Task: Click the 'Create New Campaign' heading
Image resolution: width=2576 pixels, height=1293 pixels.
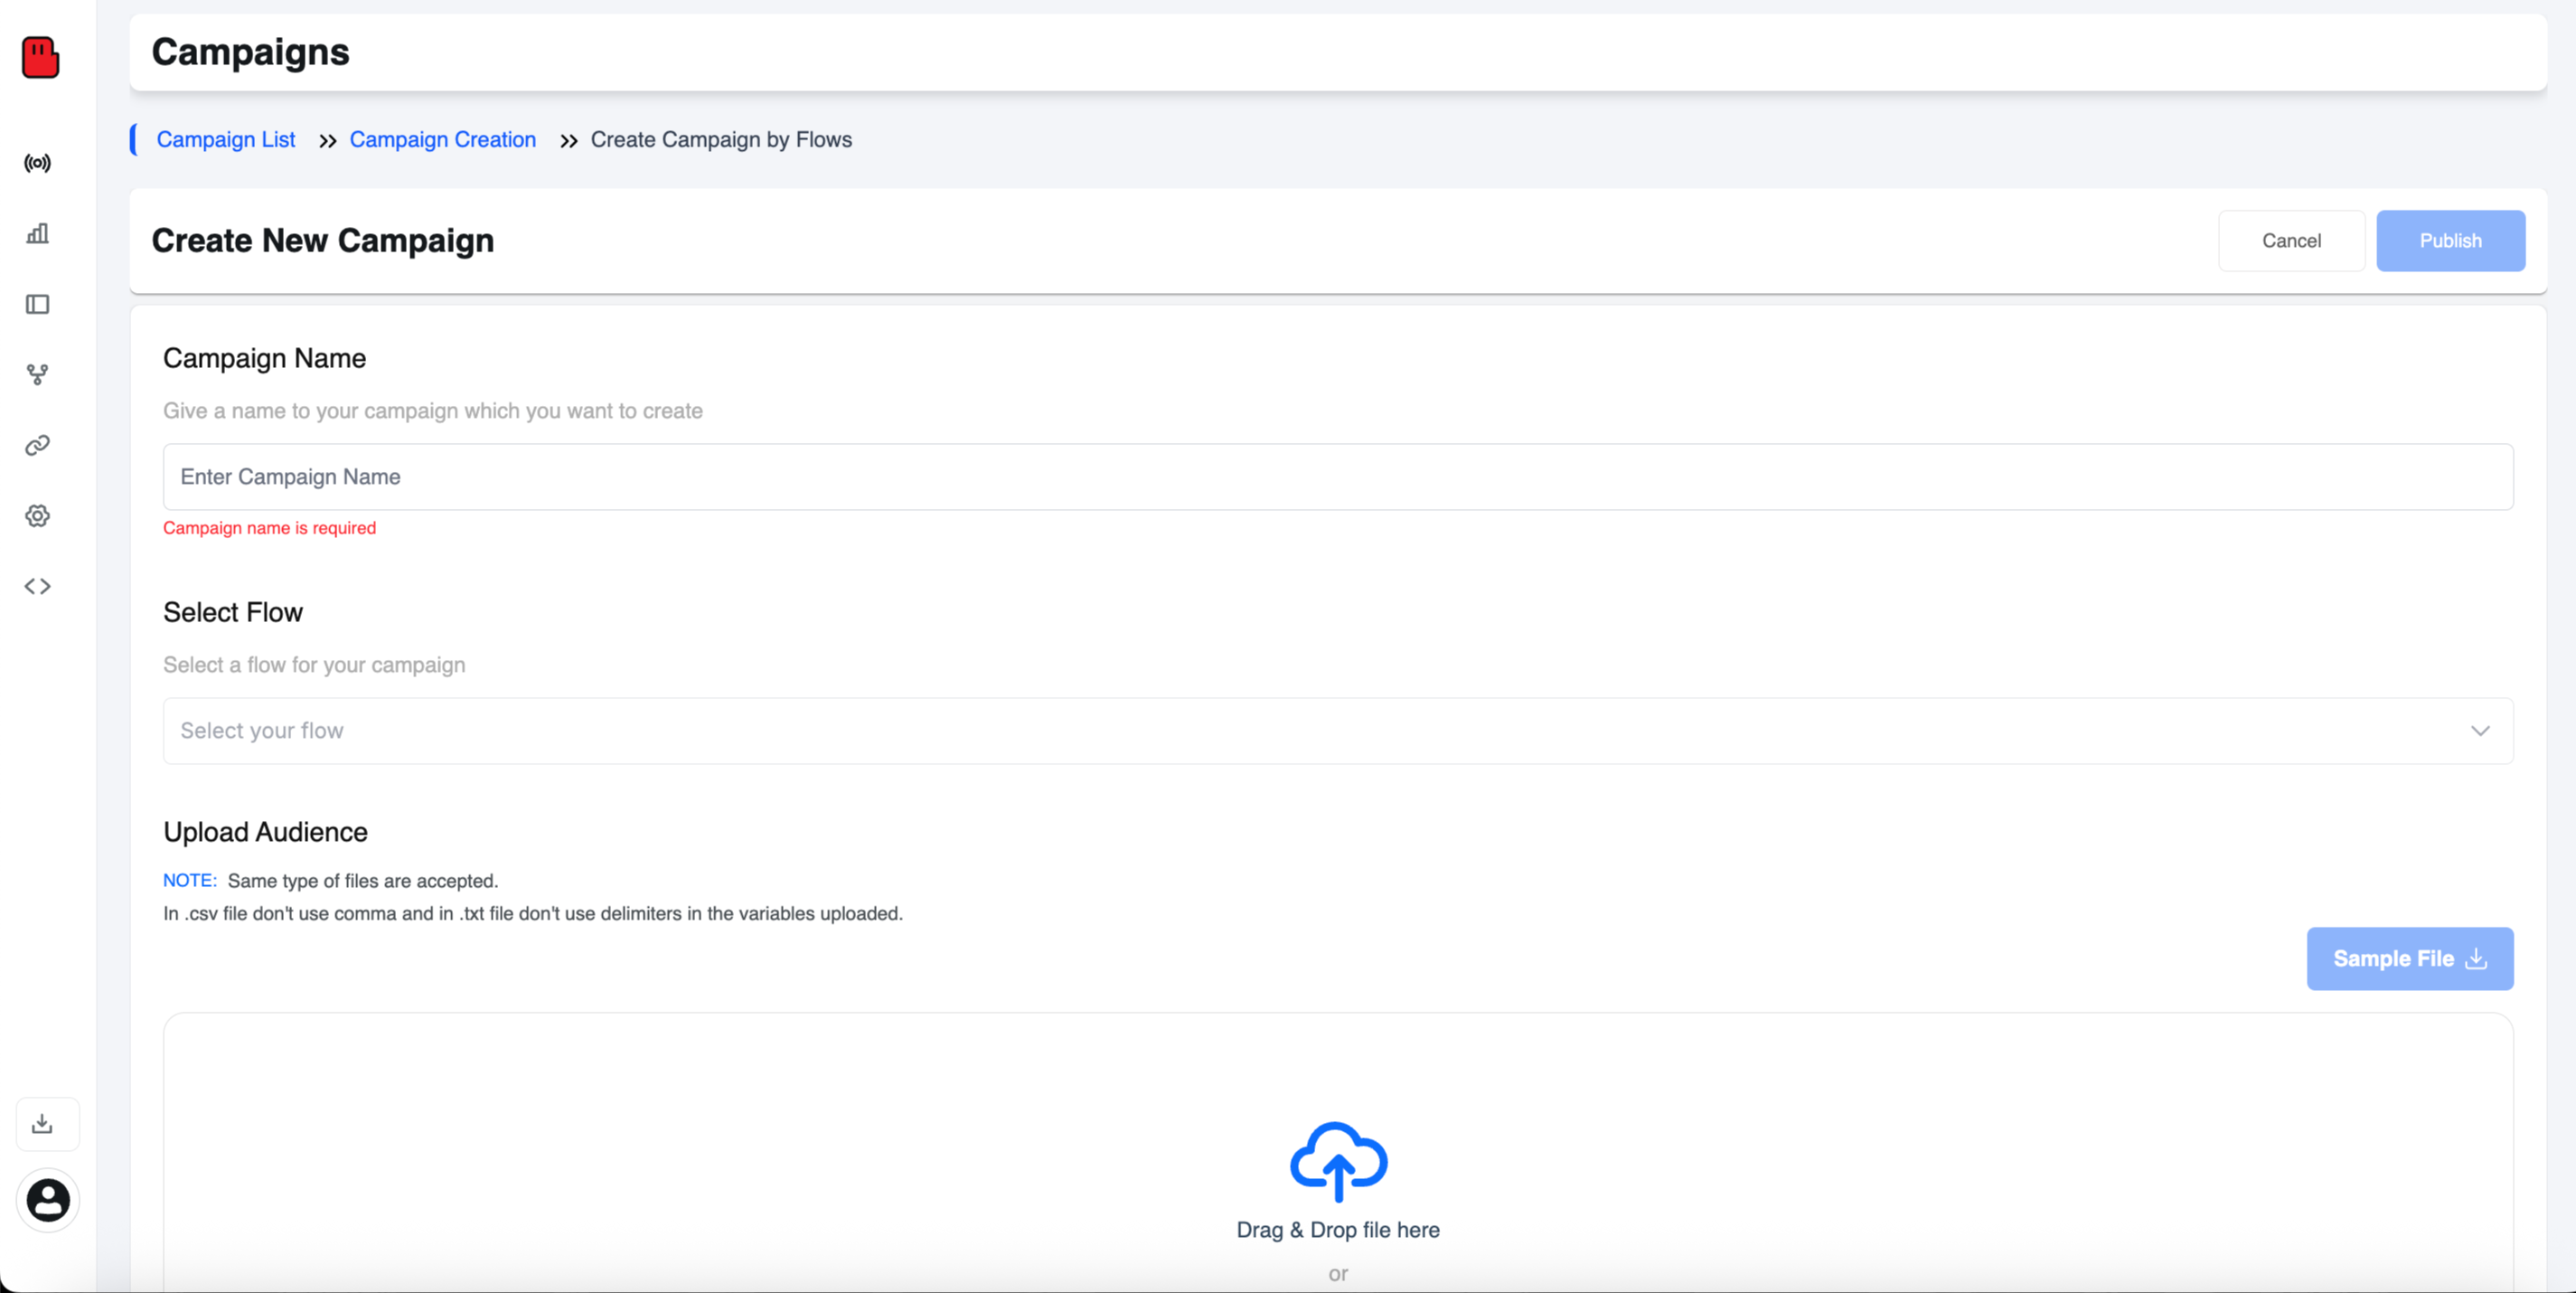Action: tap(322, 241)
